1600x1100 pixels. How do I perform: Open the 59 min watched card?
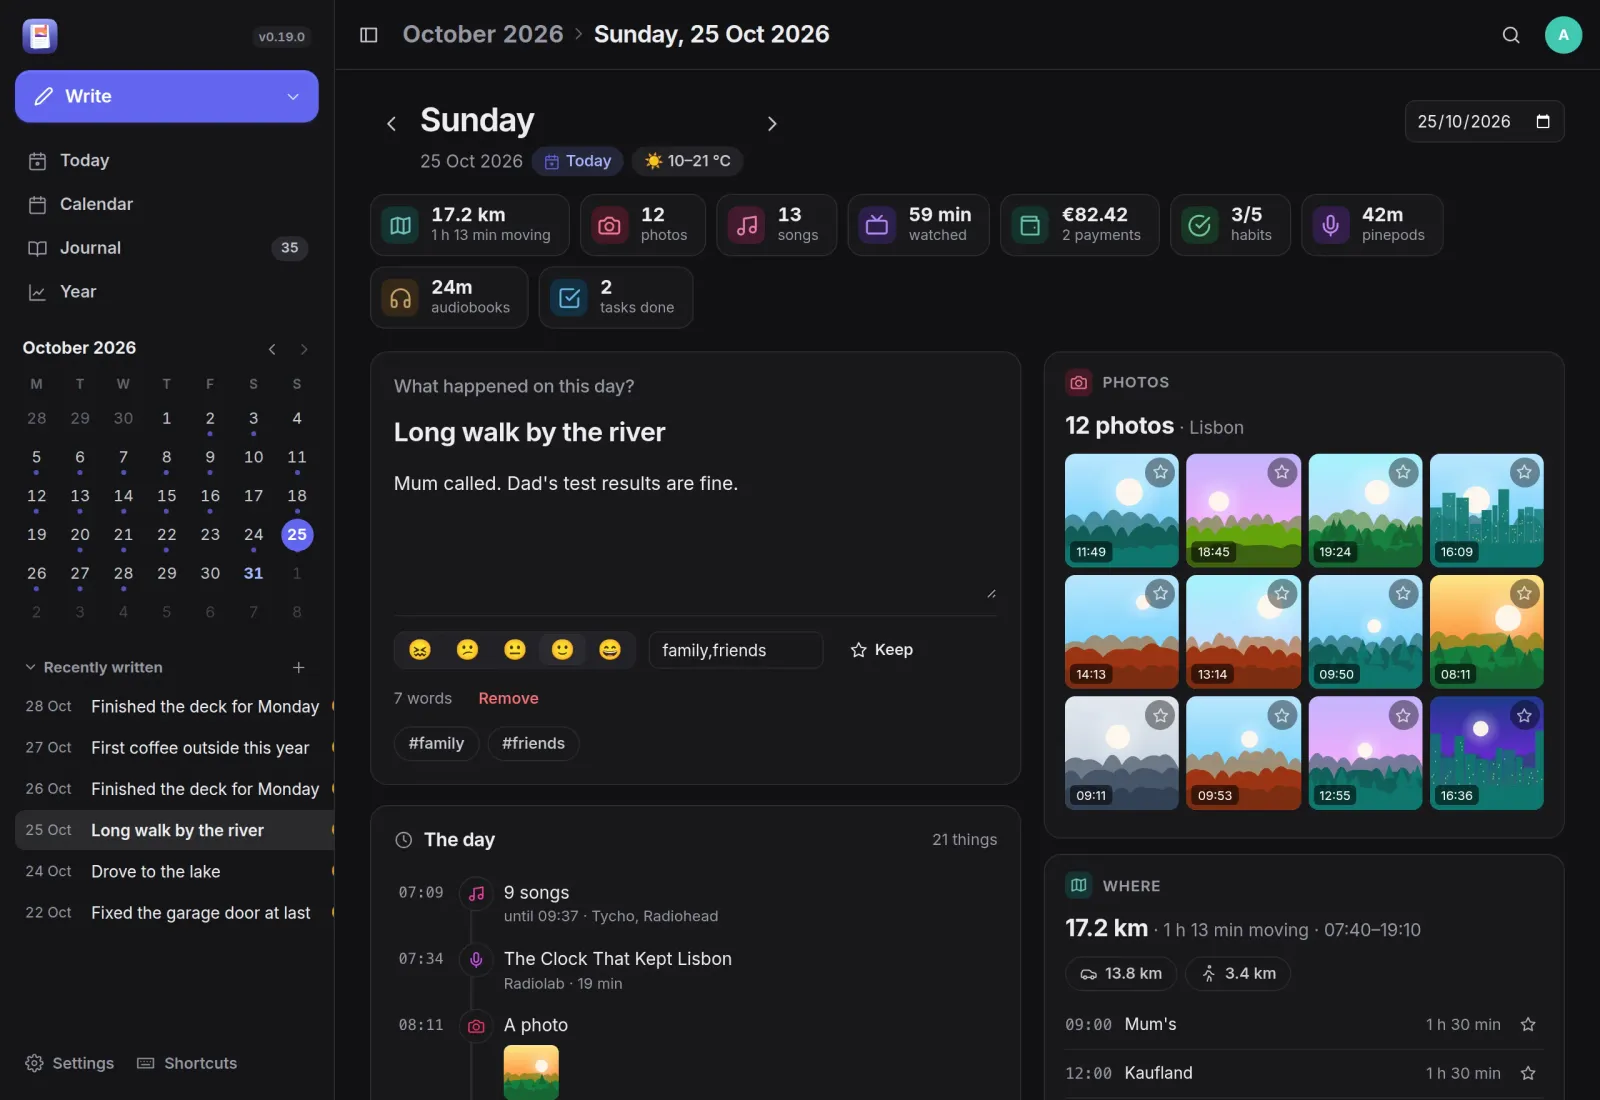coord(918,225)
